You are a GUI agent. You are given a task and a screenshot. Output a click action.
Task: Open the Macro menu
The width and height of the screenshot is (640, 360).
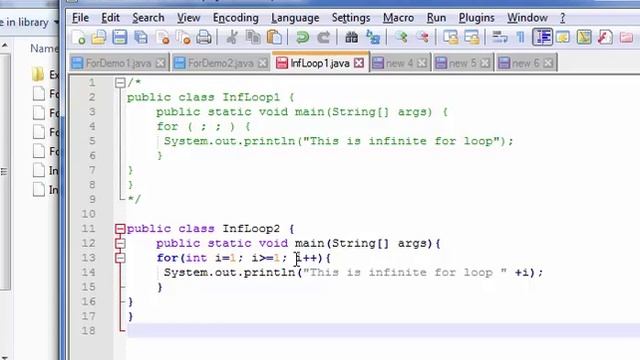tap(398, 18)
